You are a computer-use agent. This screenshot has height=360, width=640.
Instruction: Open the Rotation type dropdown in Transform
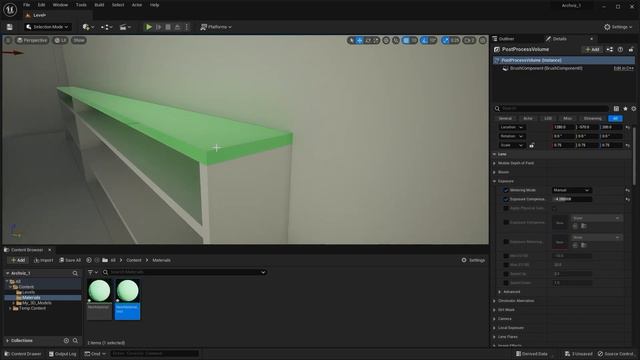pos(511,136)
